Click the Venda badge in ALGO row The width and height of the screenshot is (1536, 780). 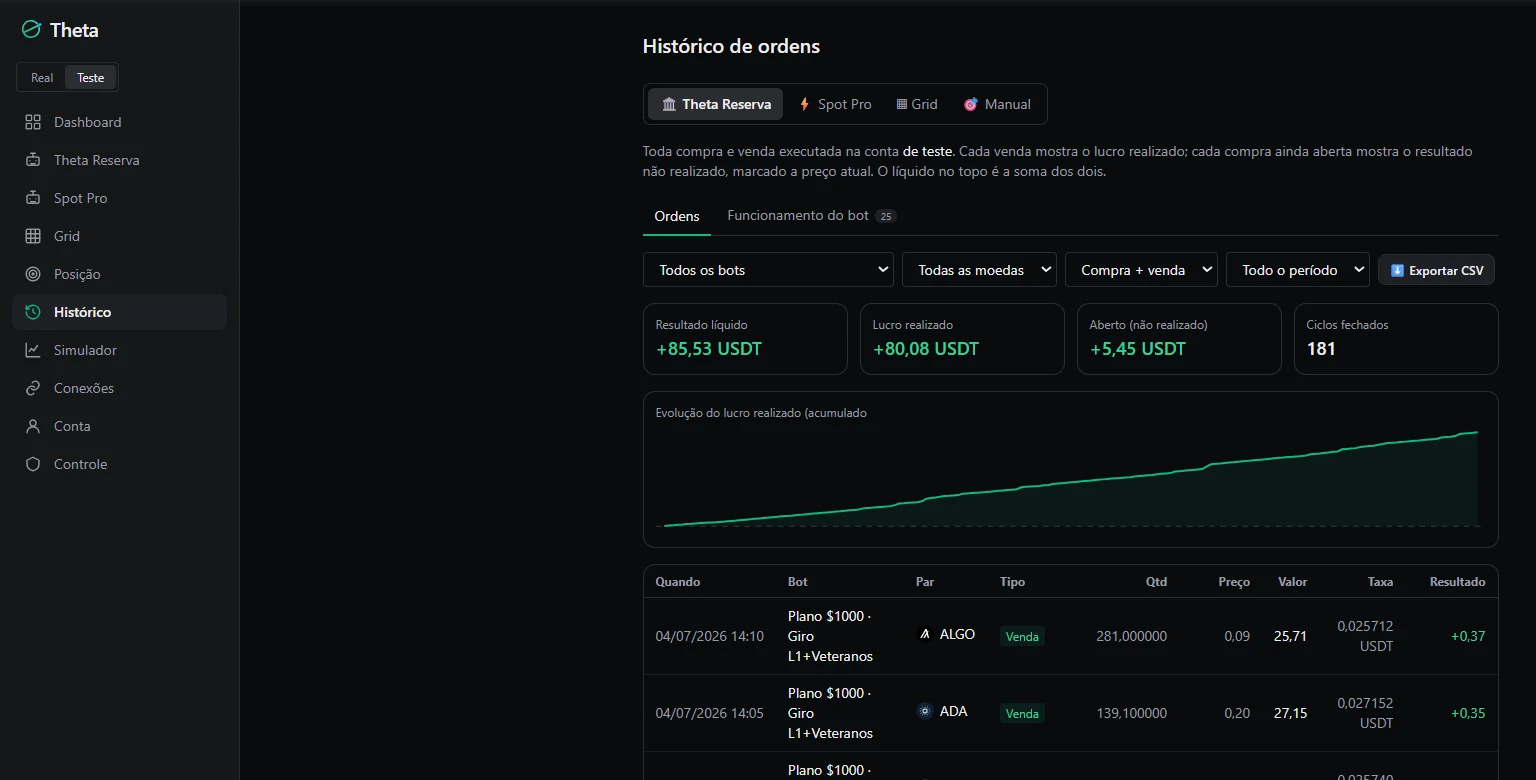tap(1022, 636)
